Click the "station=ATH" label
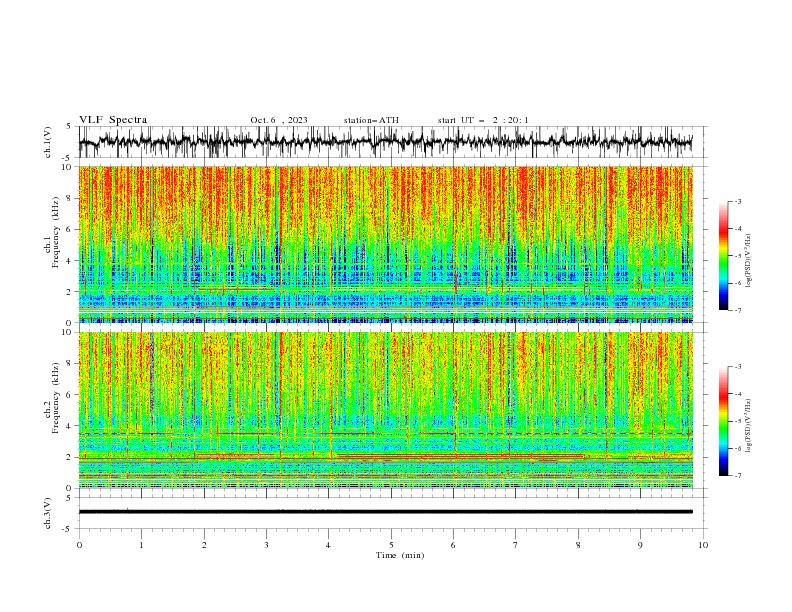The width and height of the screenshot is (792, 612). [371, 120]
